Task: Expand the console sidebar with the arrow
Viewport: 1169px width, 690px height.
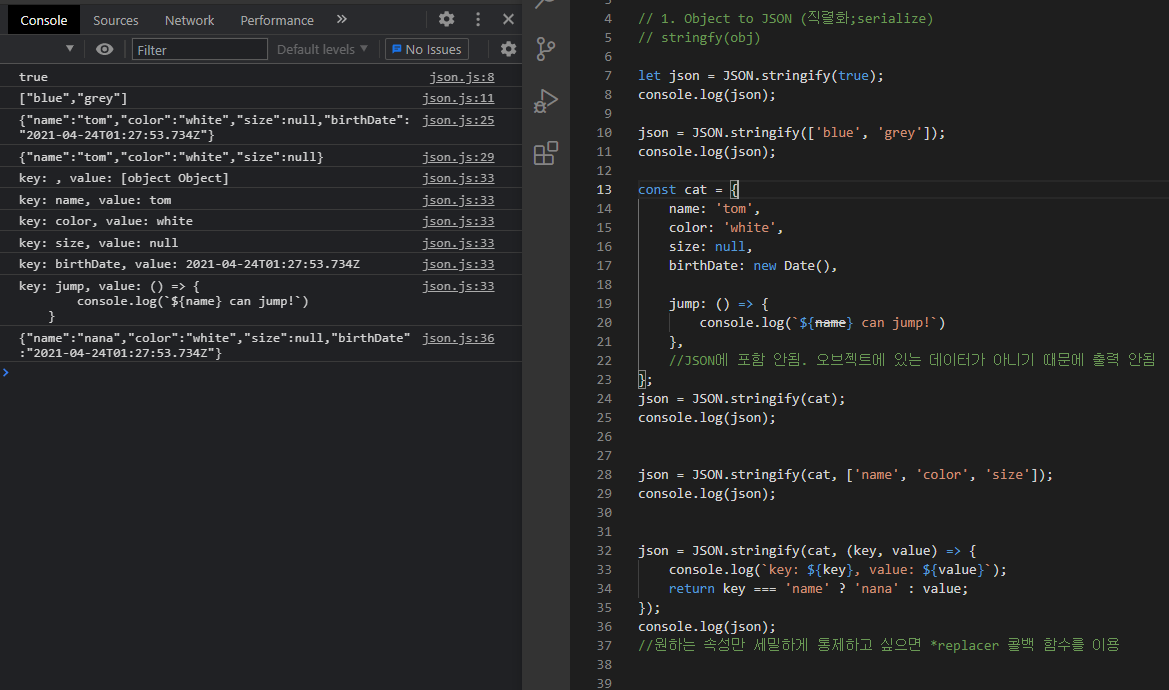Action: point(69,48)
